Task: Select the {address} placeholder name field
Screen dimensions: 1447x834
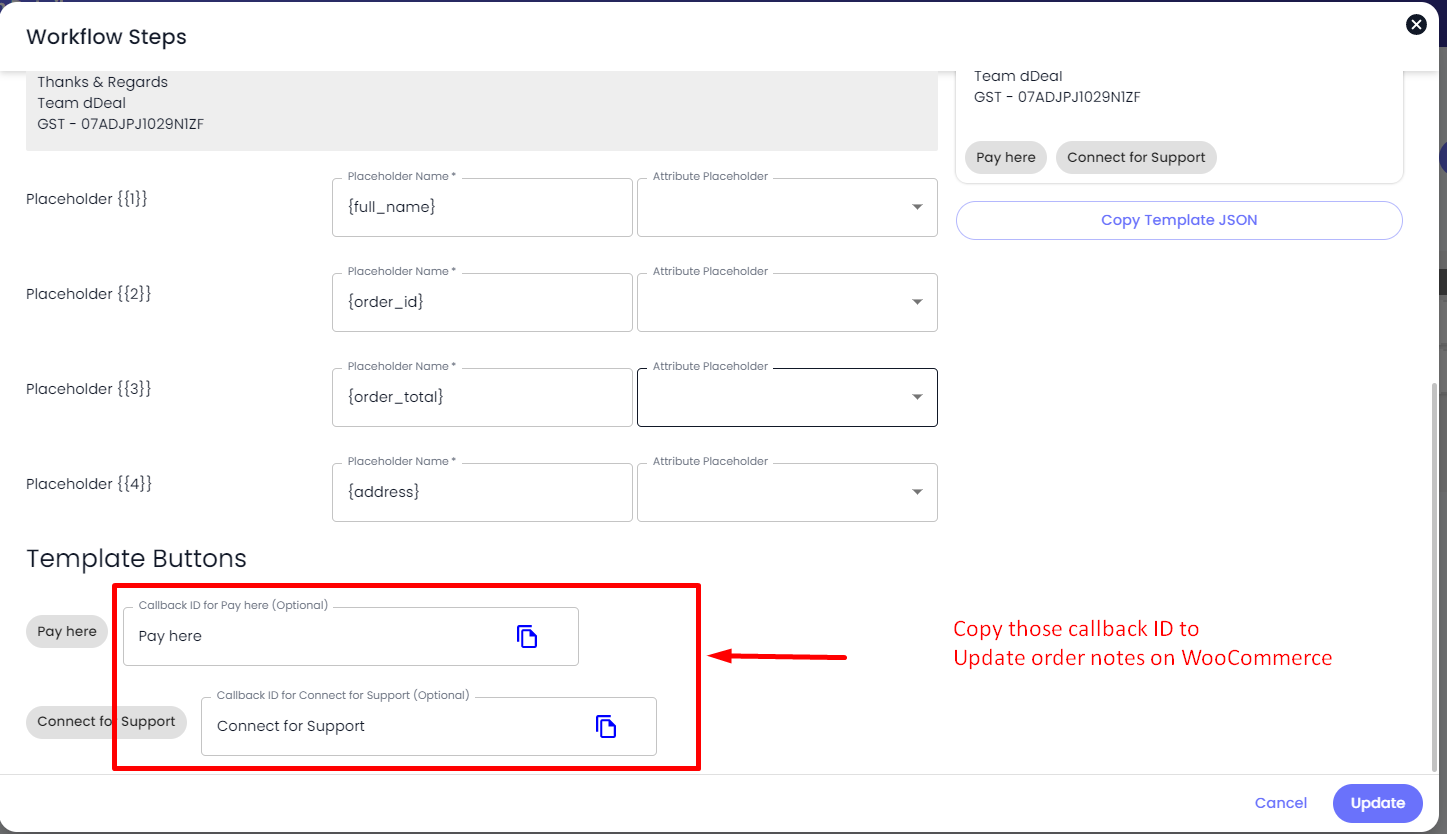Action: 481,493
